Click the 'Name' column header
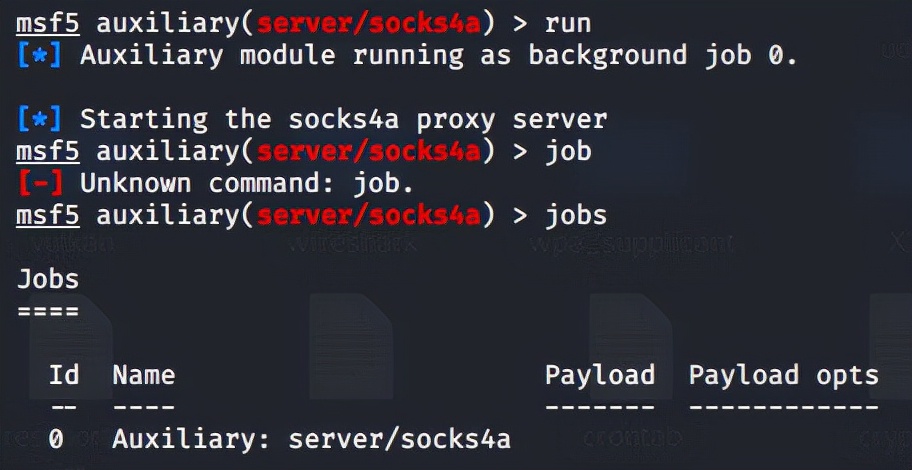 coord(144,375)
